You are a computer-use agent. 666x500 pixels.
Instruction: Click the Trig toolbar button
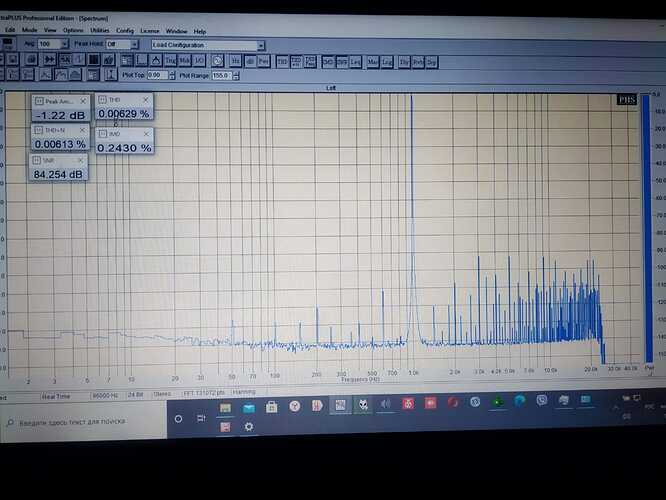pos(170,61)
